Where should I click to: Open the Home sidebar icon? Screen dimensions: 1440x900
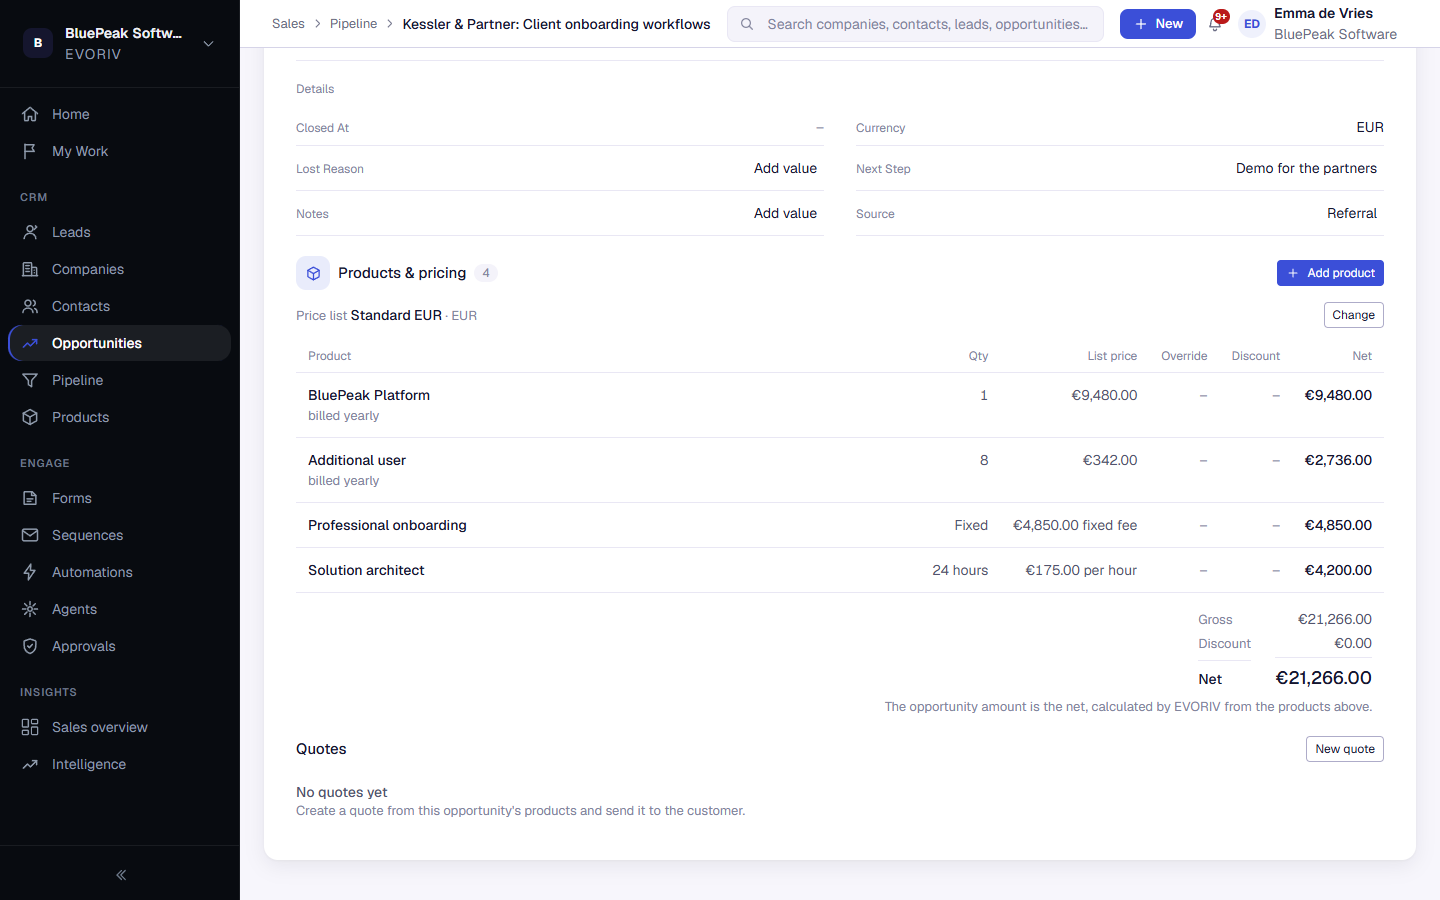(30, 114)
